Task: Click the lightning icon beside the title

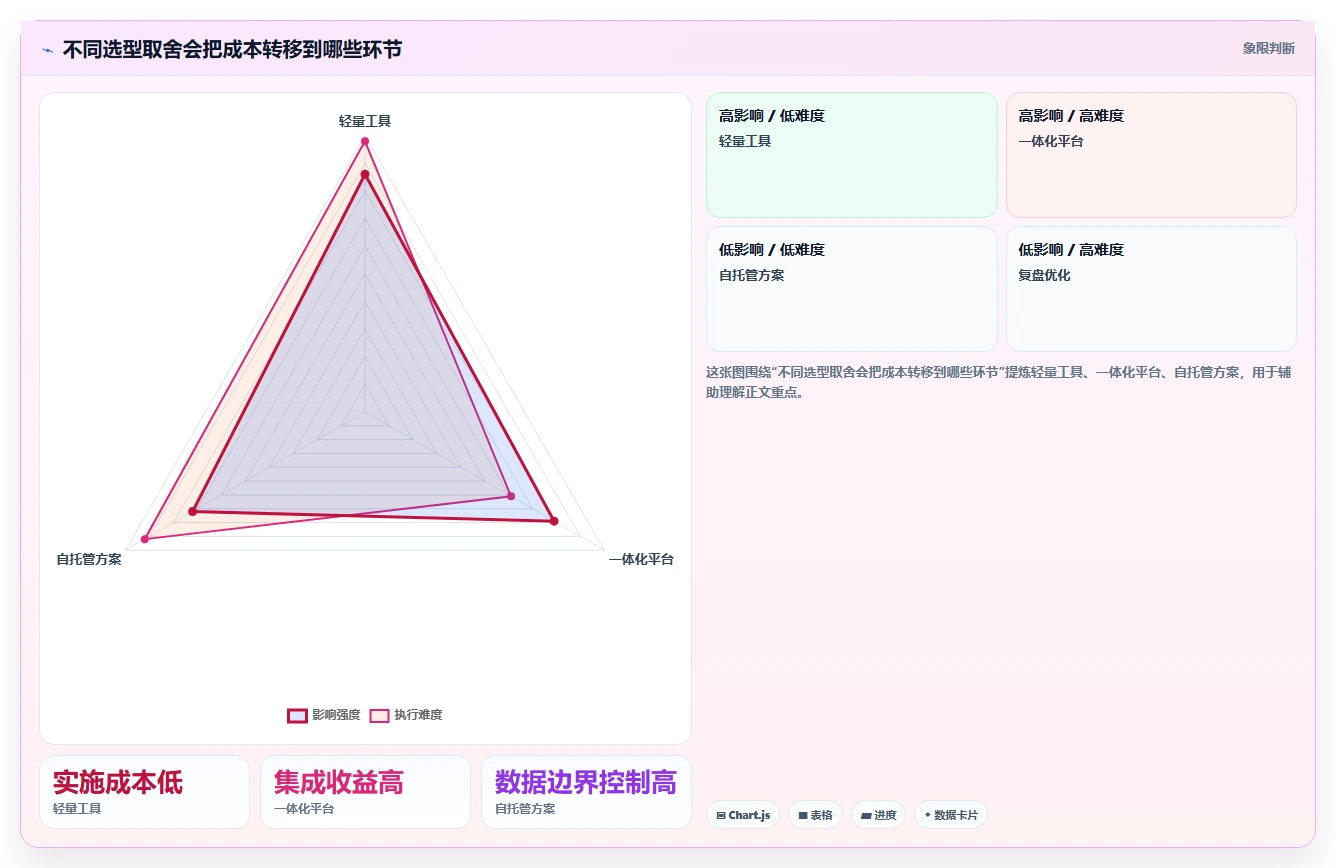Action: (47, 50)
